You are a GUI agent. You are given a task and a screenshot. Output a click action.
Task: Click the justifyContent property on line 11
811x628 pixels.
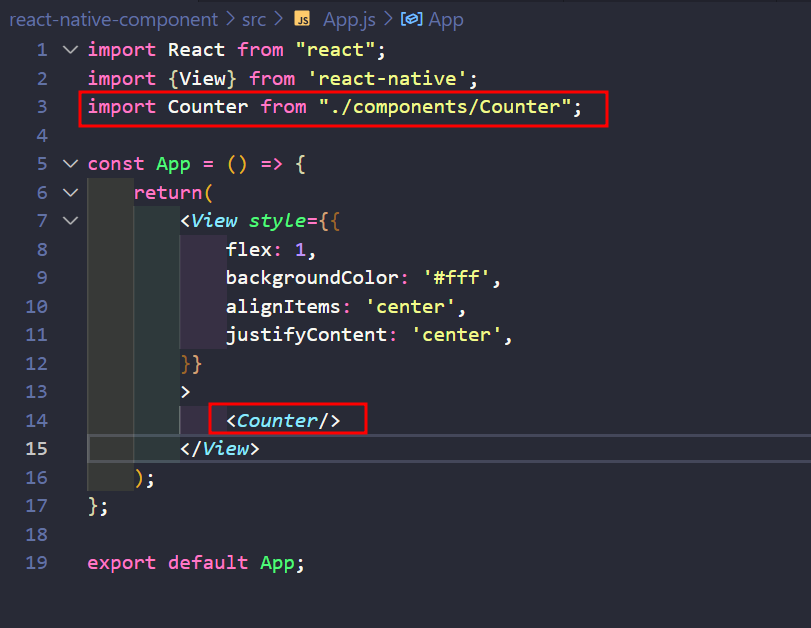click(306, 335)
